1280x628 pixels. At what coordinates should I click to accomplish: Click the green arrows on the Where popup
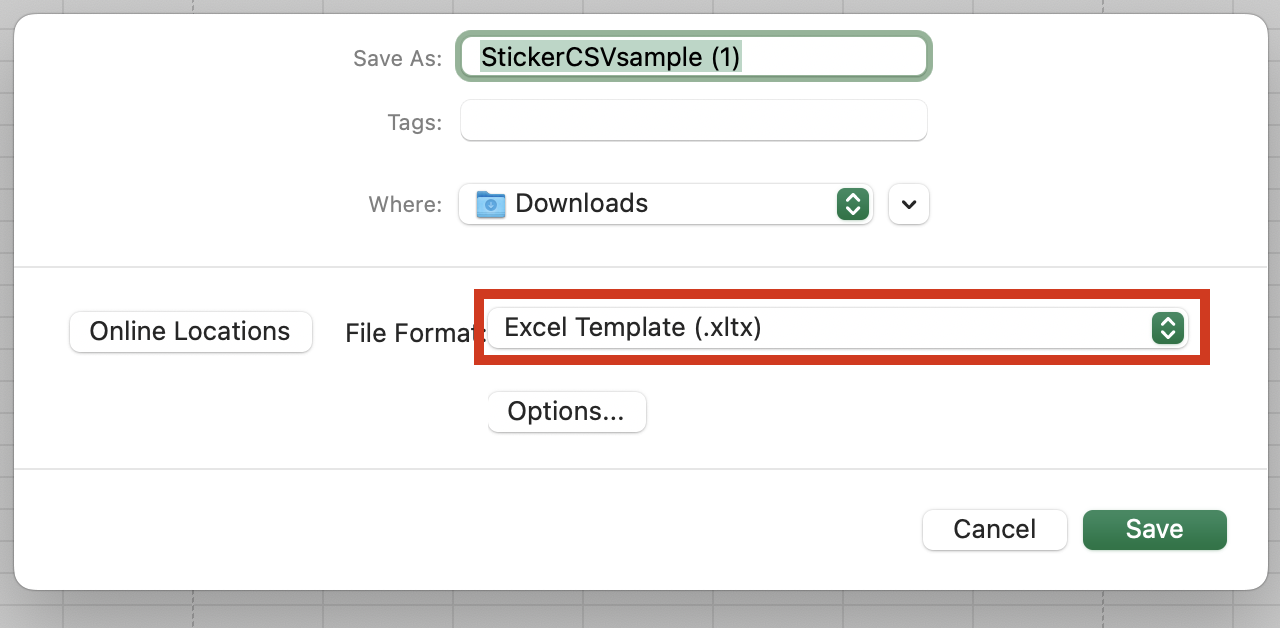coord(852,204)
